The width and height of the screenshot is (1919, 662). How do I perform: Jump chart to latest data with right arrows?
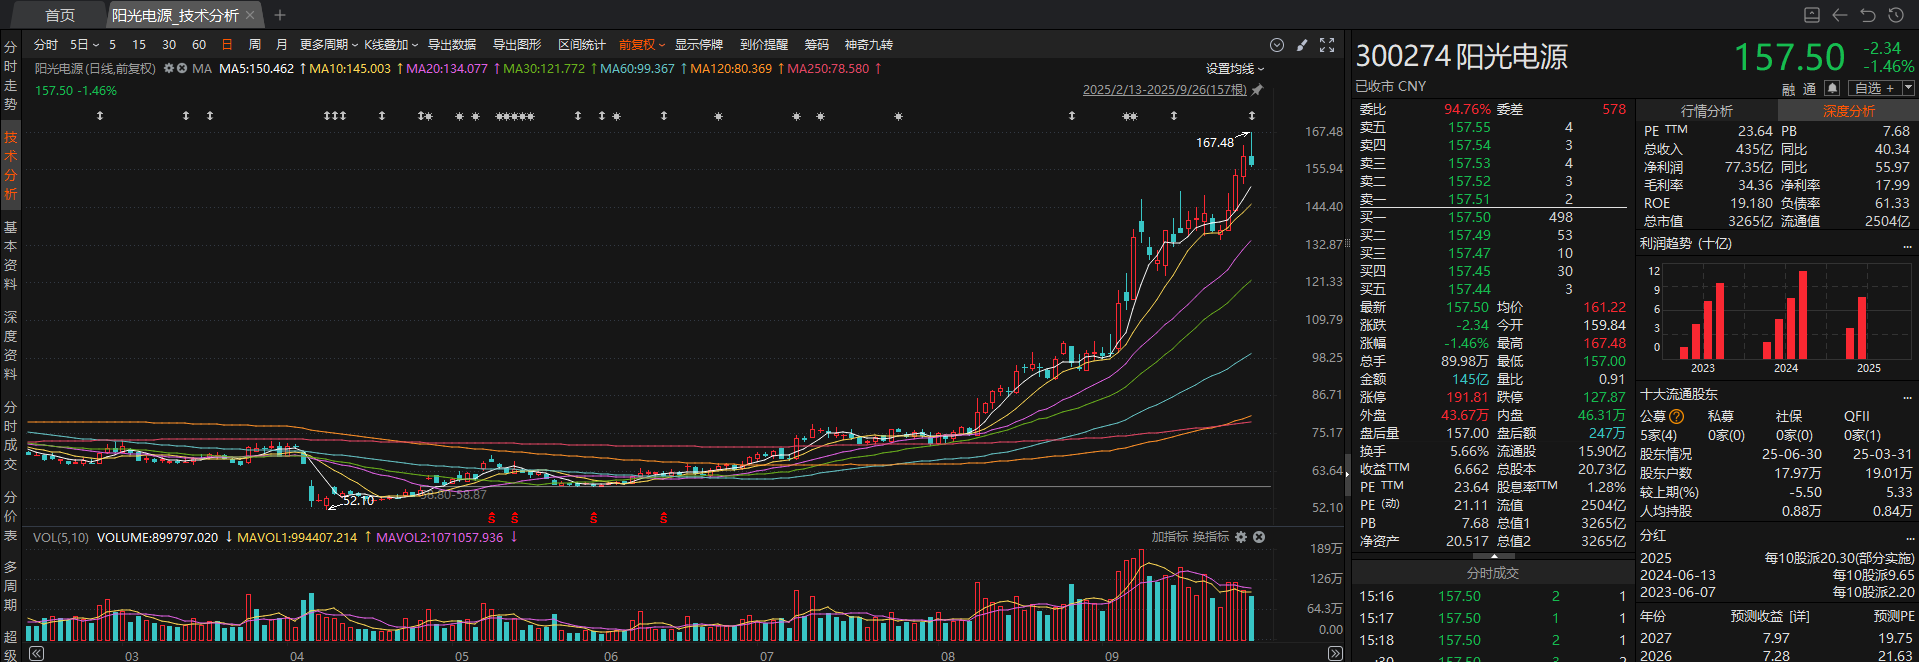pos(1335,654)
